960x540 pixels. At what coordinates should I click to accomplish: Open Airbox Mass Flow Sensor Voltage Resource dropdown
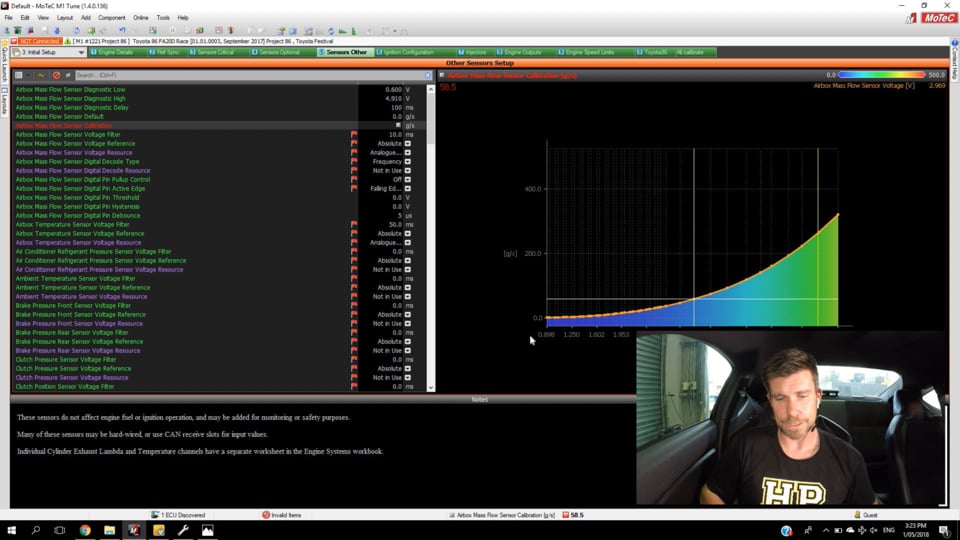click(408, 152)
